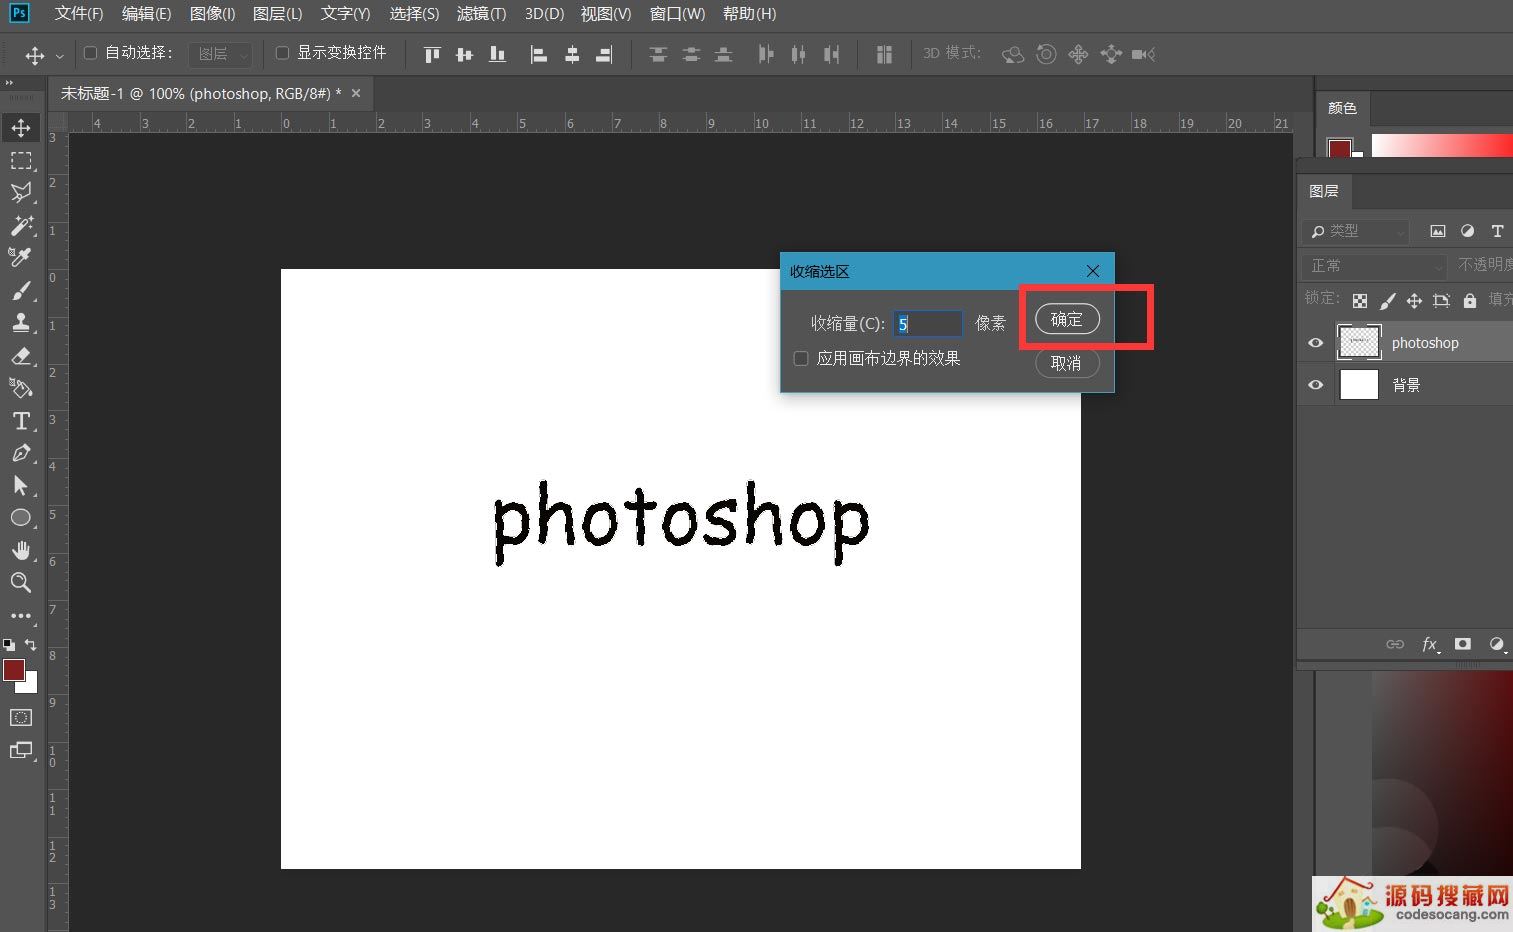Select the Zoom tool
Viewport: 1513px width, 932px height.
click(21, 583)
